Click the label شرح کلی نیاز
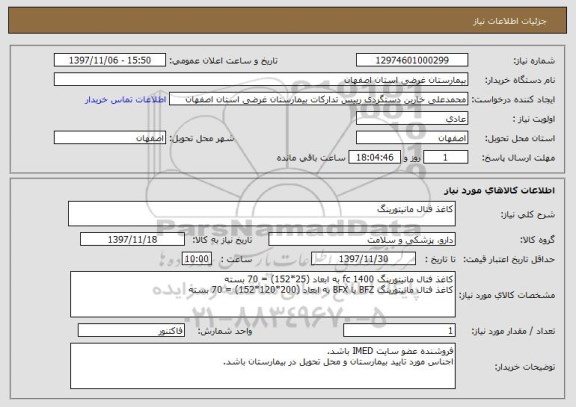The width and height of the screenshot is (576, 407). click(x=528, y=215)
